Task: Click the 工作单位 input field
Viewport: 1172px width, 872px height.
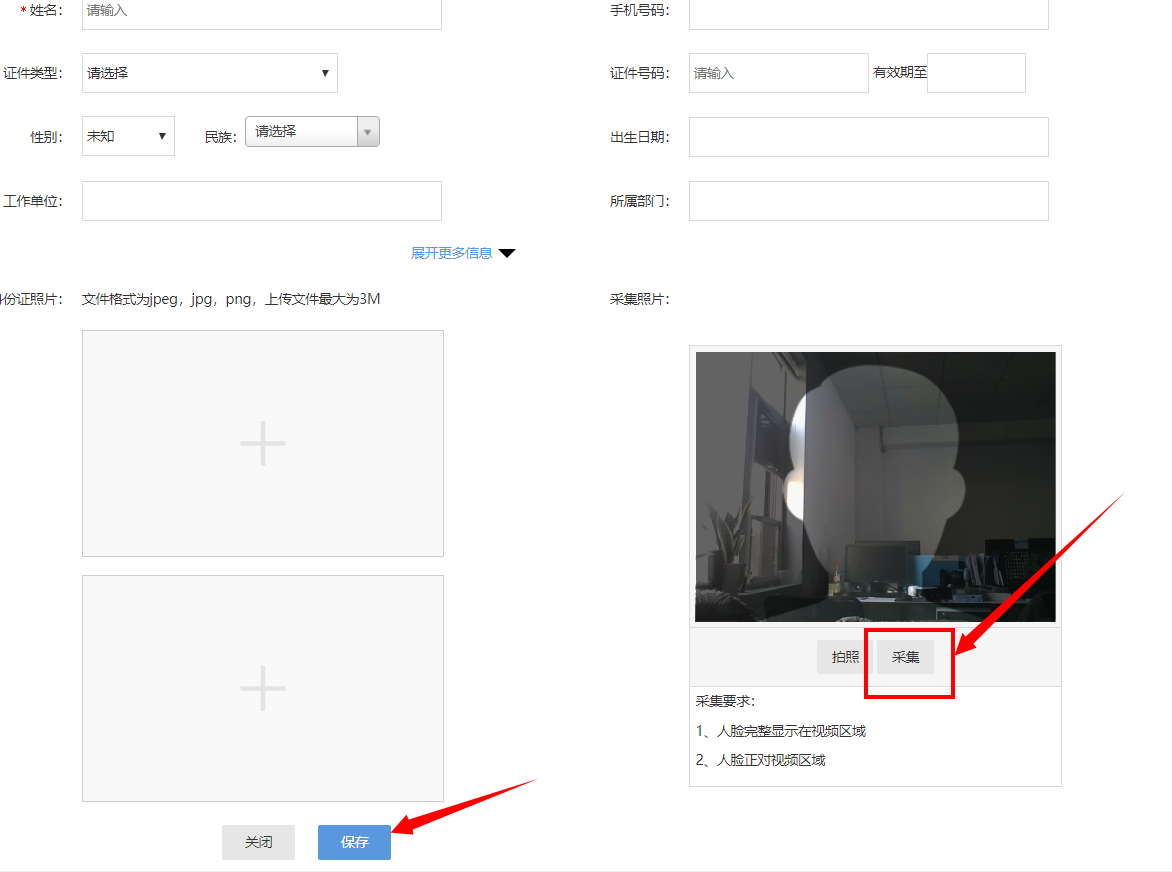Action: [x=262, y=201]
